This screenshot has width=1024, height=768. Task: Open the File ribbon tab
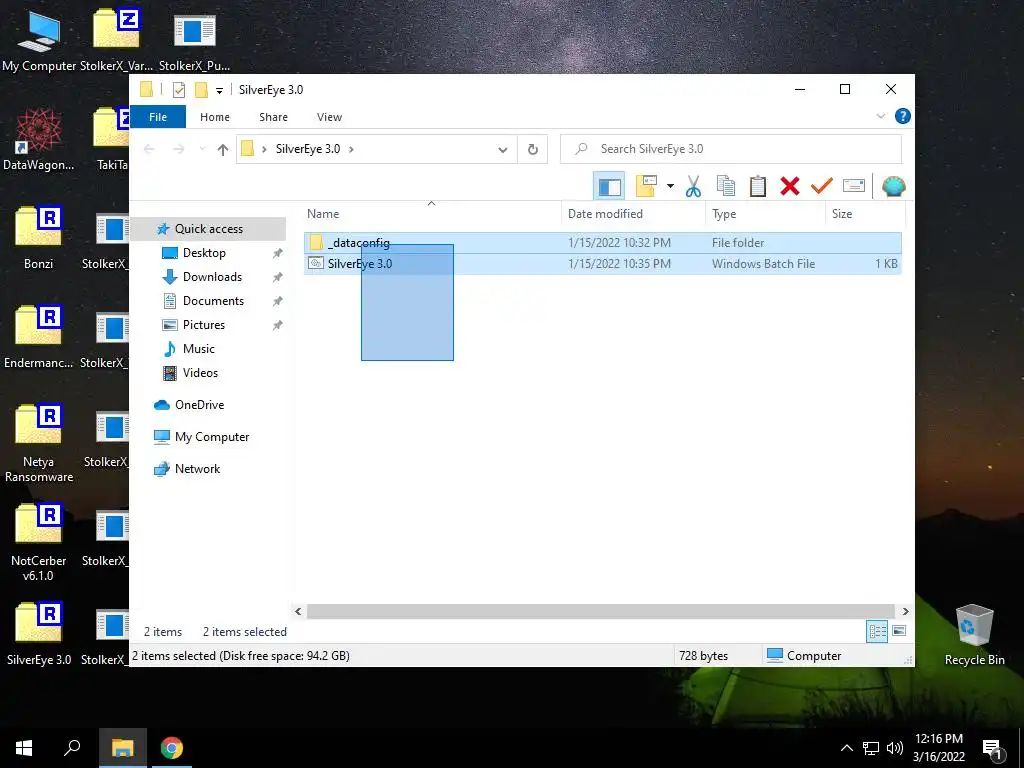coord(158,117)
